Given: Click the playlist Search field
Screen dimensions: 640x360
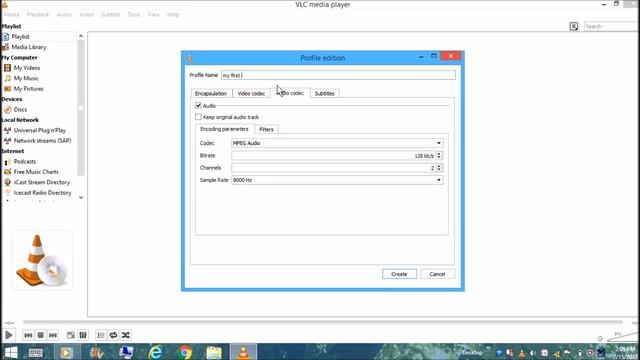Looking at the screenshot, I should click(611, 26).
